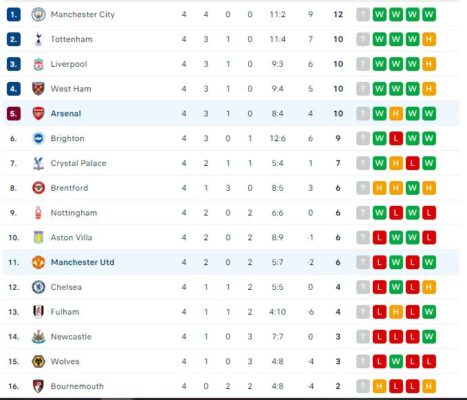Open the Brentford team name link
This screenshot has width=467, height=400.
click(69, 188)
